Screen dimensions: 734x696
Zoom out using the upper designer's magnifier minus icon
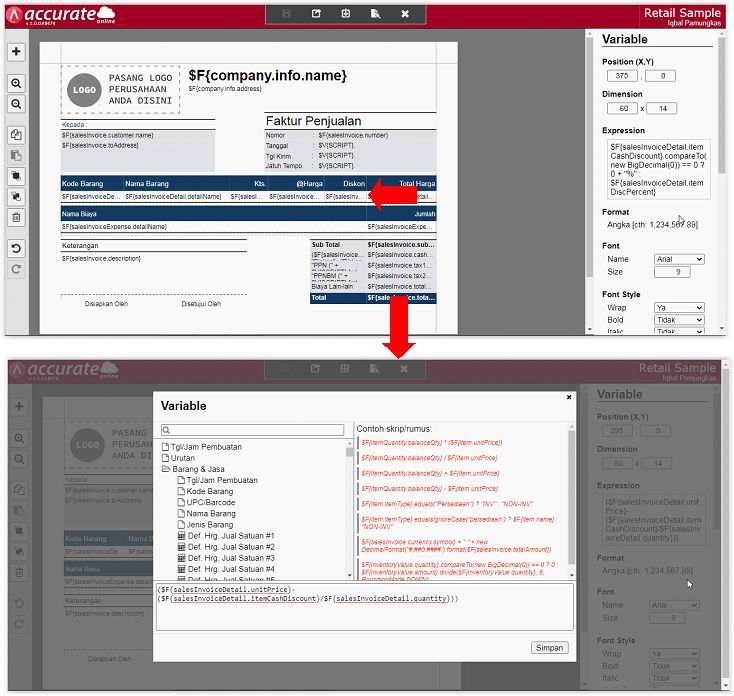click(x=16, y=104)
